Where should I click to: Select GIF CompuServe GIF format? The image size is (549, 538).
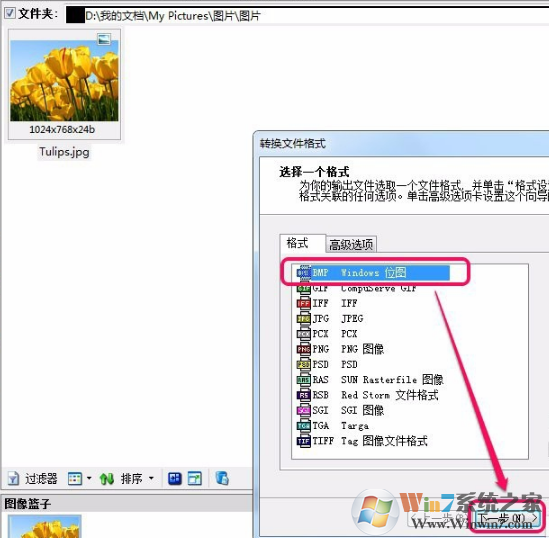356,288
